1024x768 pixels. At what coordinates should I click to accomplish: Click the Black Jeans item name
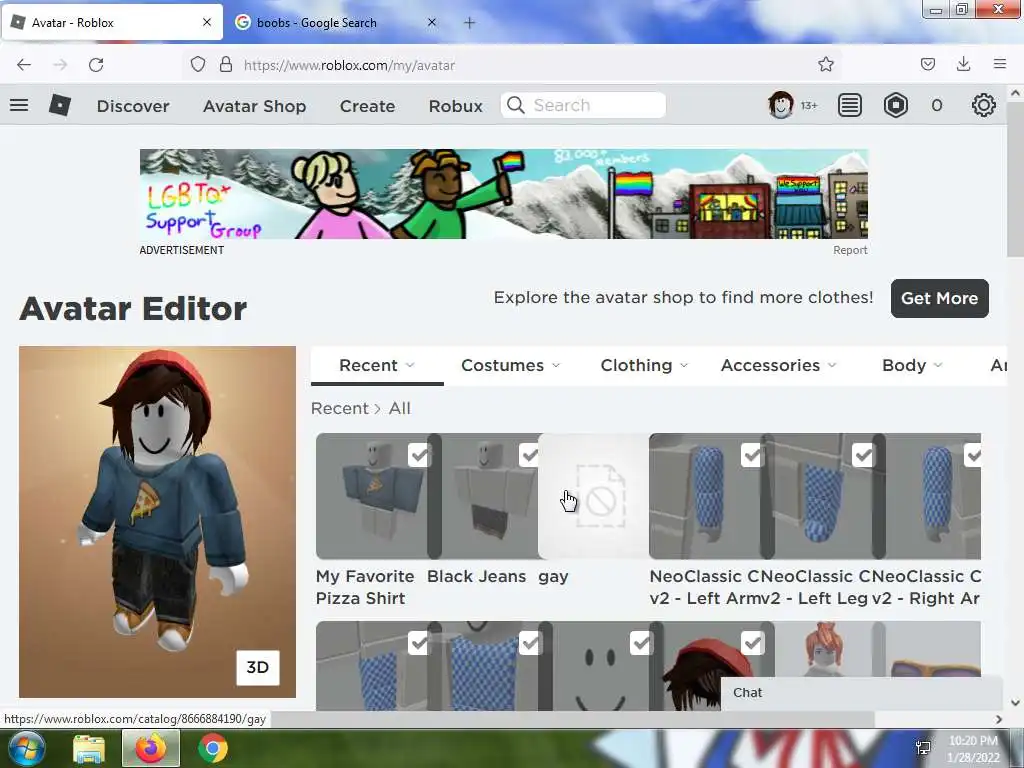tap(477, 576)
